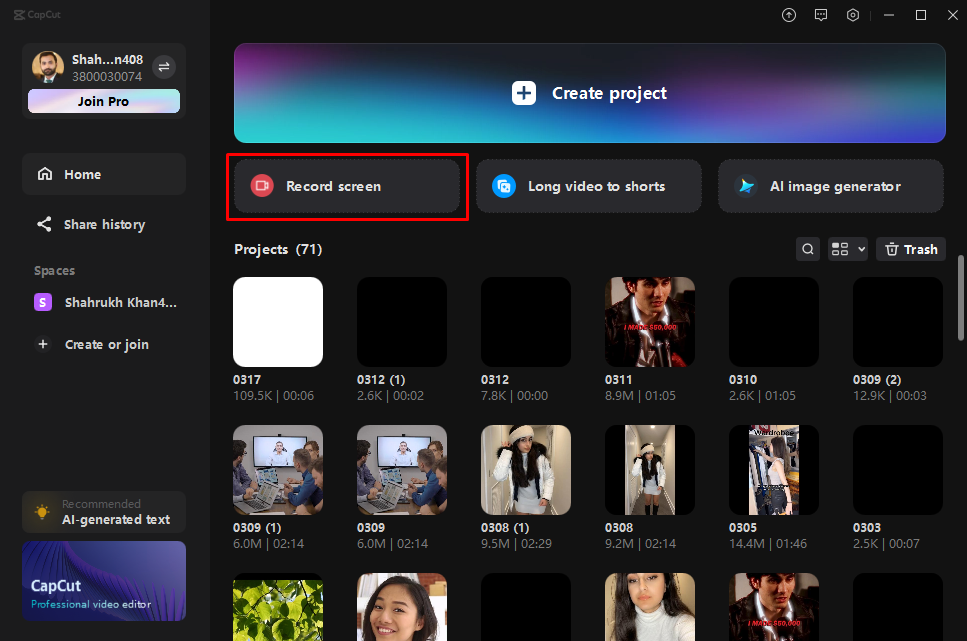967x641 pixels.
Task: Open project 0308 (1) thumbnail
Action: tap(525, 469)
